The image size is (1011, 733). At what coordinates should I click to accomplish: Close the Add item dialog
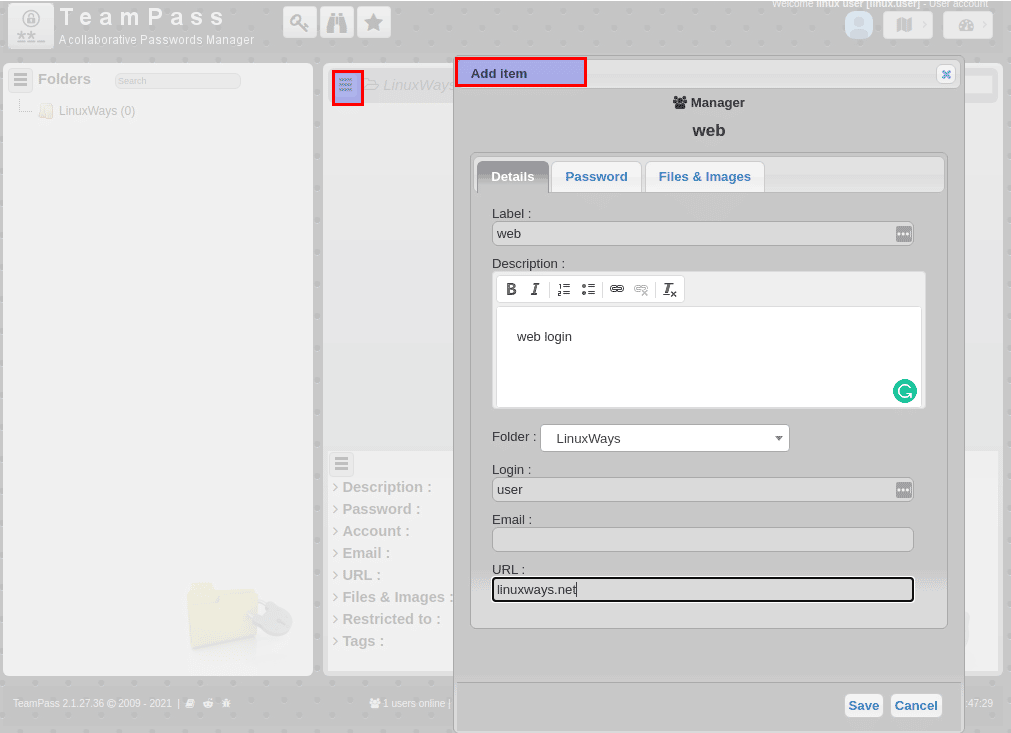click(x=946, y=74)
